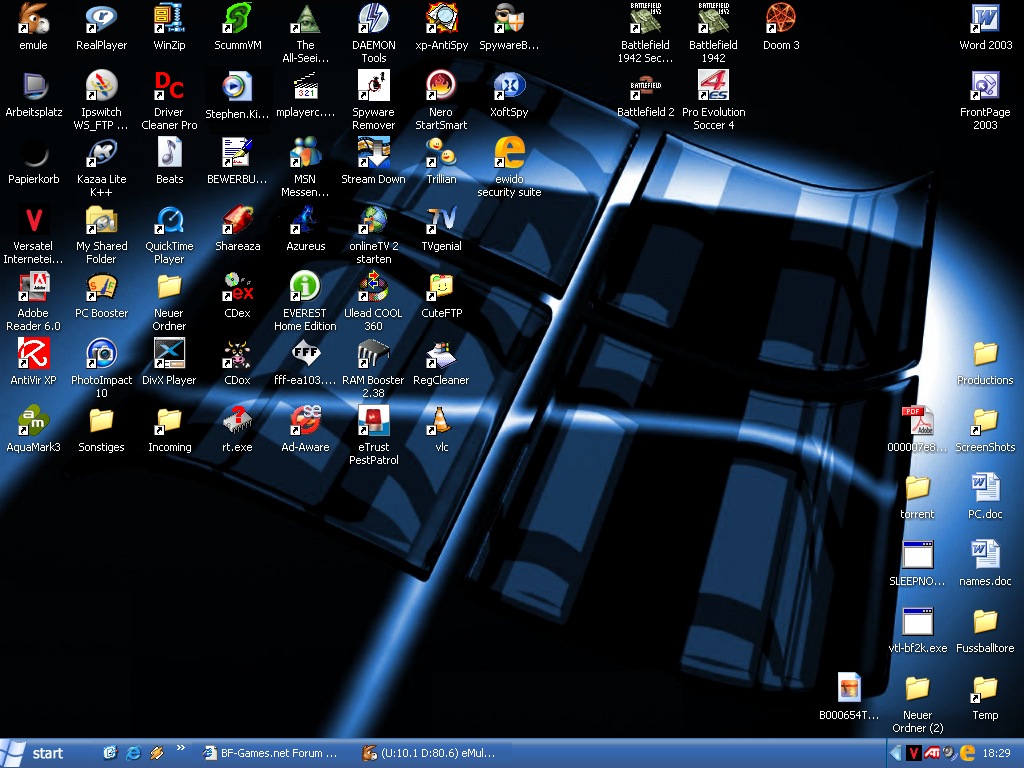Select the TVgenial icon

point(441,227)
